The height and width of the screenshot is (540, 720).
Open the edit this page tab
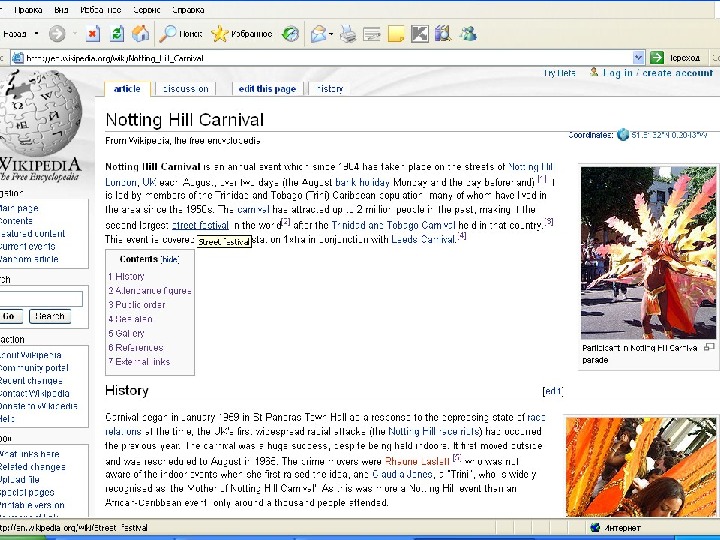pos(267,89)
